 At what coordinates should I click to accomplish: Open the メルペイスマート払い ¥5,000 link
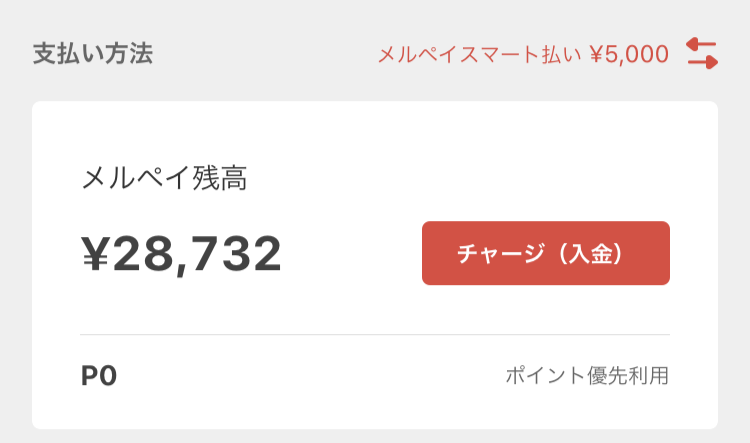[523, 54]
